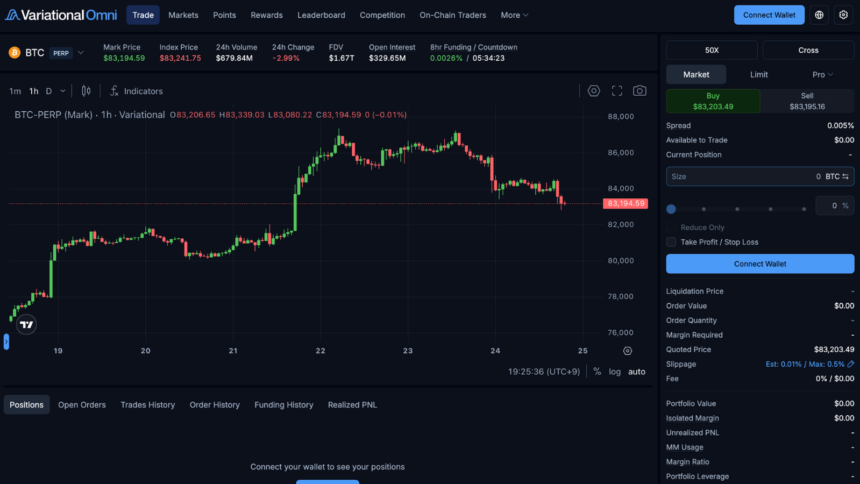The width and height of the screenshot is (860, 484).
Task: Switch to the Order History tab
Action: [x=214, y=404]
